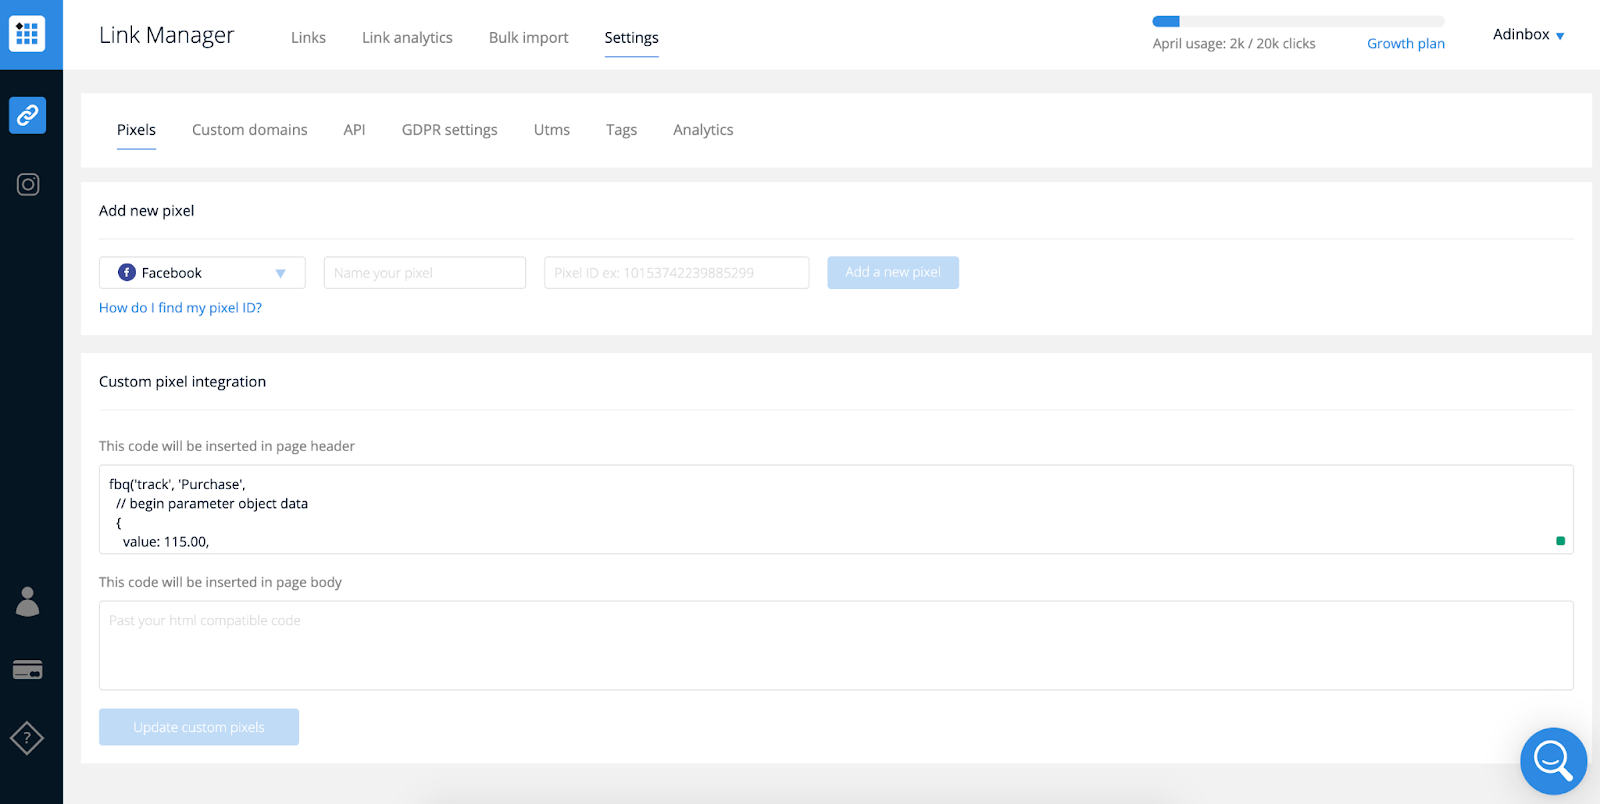Open the Custom domains tab
The image size is (1600, 804).
249,130
